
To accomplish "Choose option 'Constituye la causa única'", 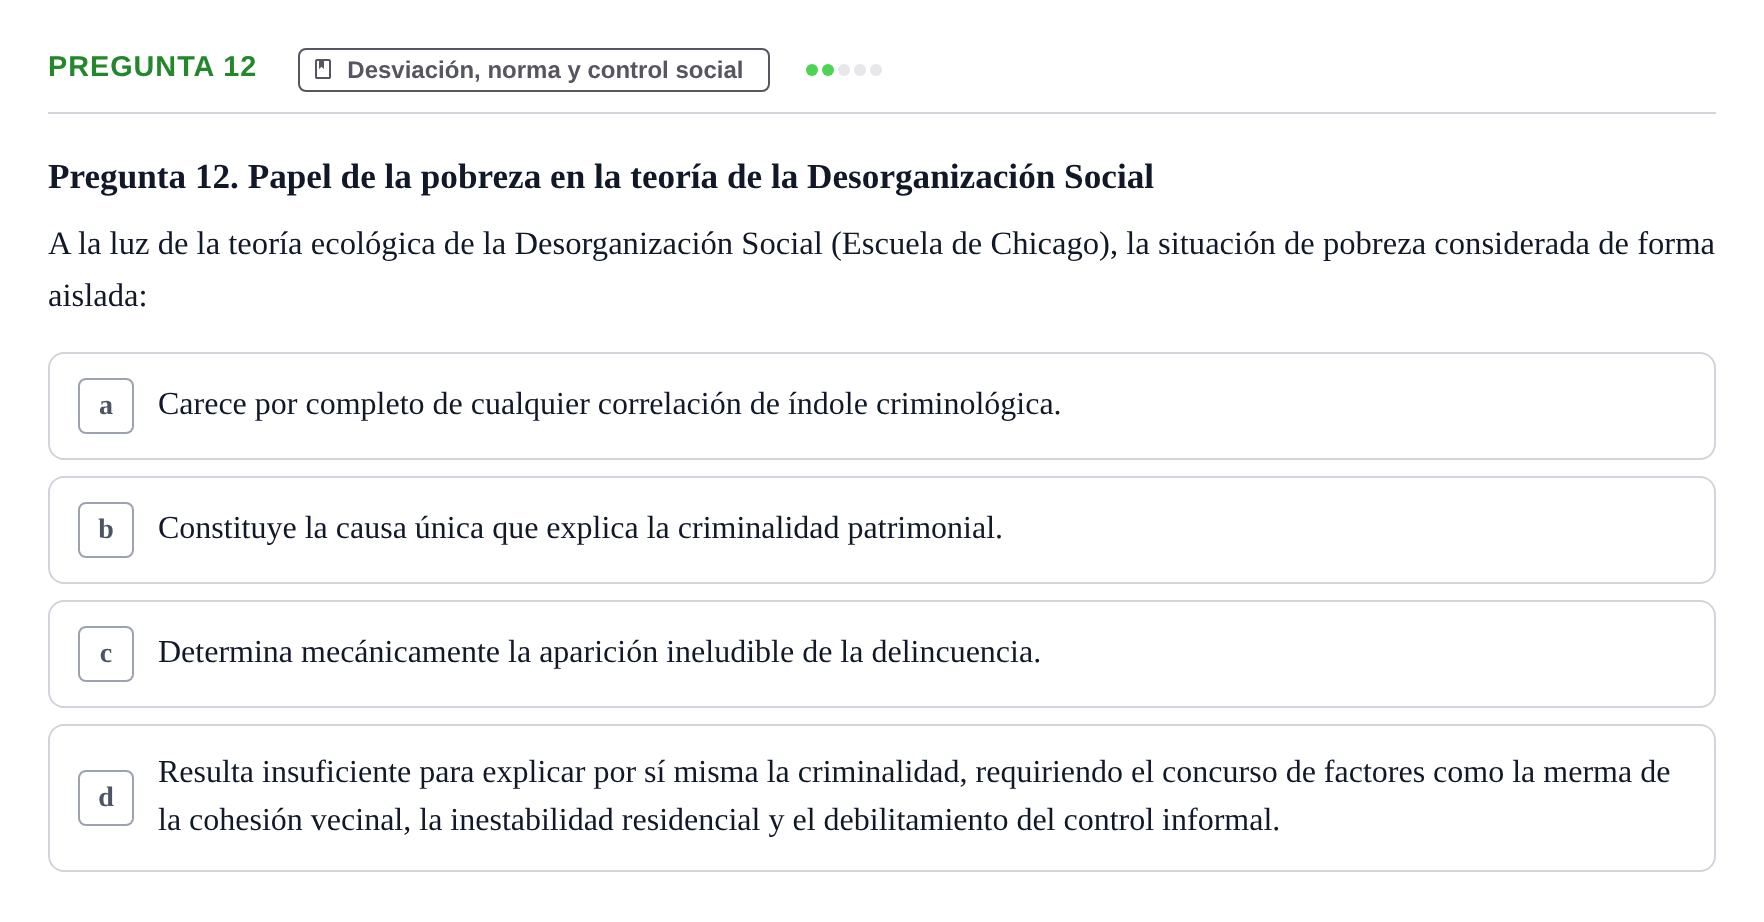I will [882, 530].
